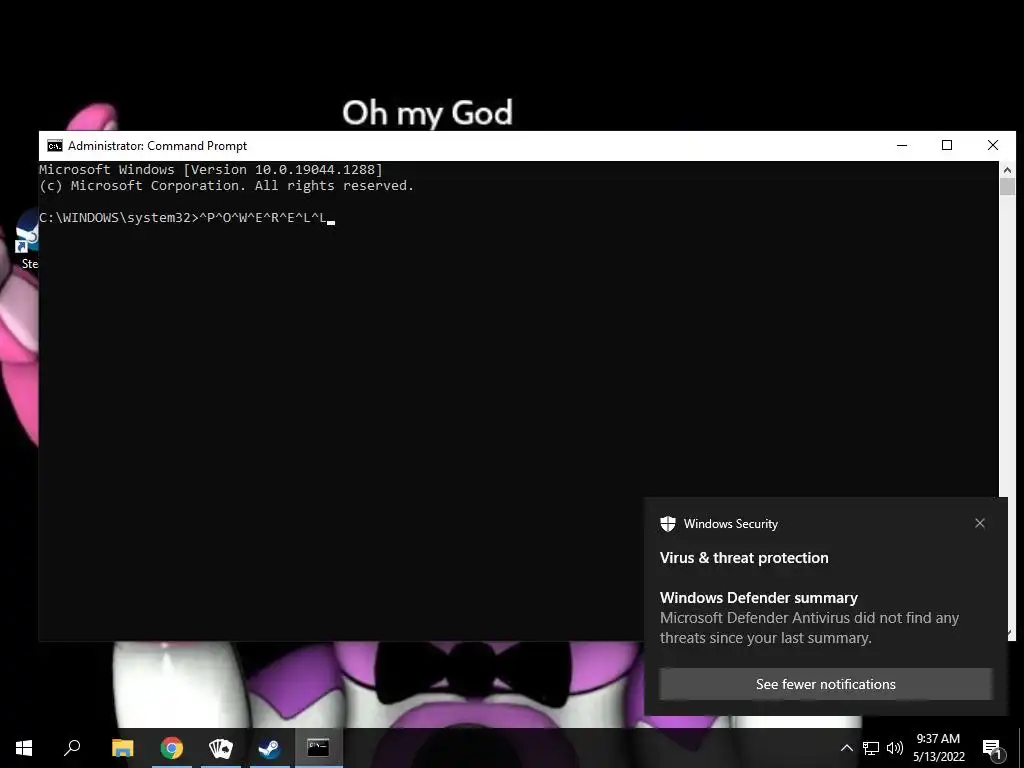The width and height of the screenshot is (1024, 768).
Task: Click Windows Security shield icon
Action: coord(667,524)
